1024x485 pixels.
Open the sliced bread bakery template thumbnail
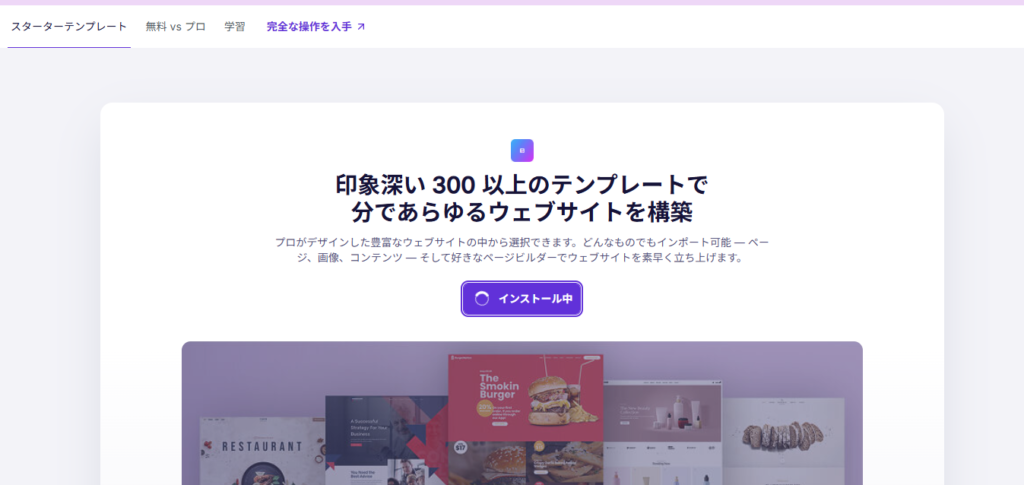click(x=783, y=442)
